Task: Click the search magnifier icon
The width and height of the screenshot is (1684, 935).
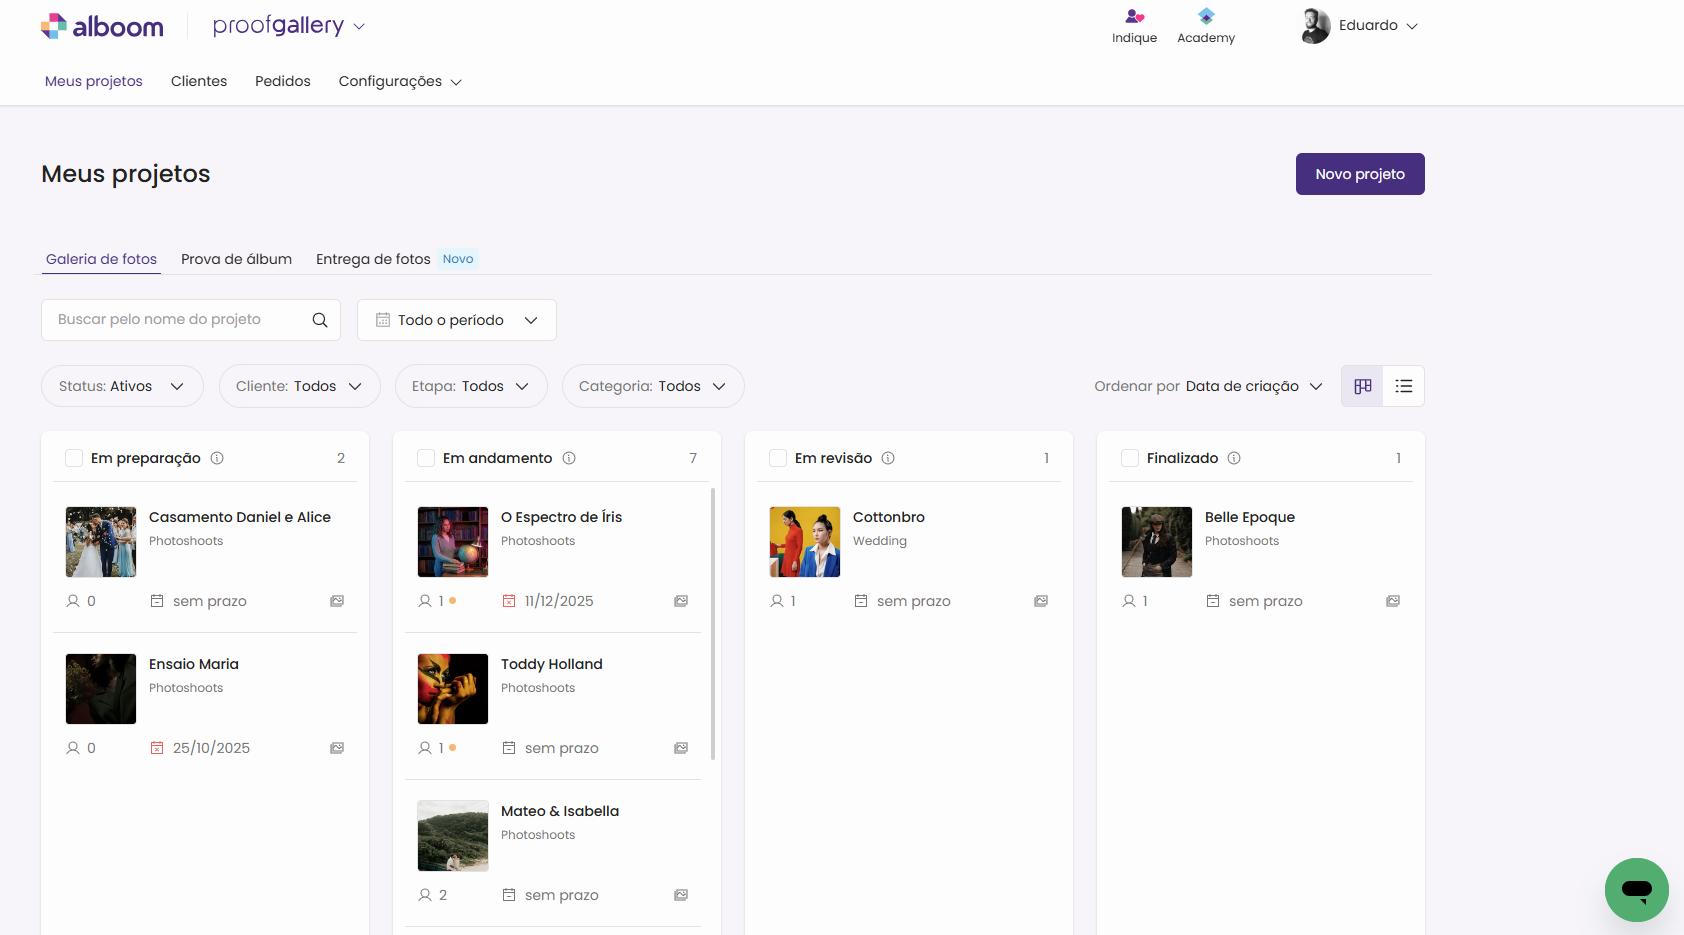Action: (x=320, y=320)
